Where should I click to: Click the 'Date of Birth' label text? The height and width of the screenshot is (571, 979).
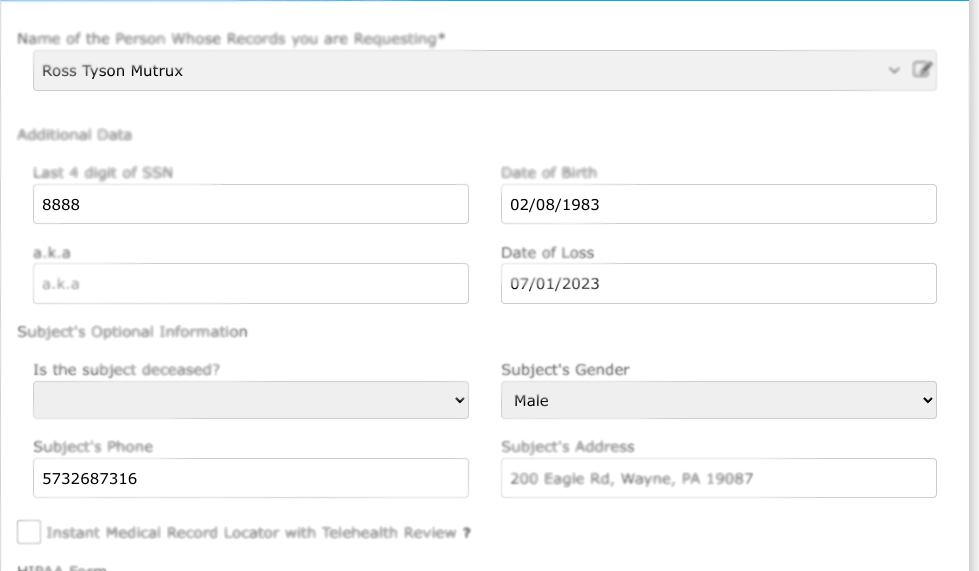[548, 173]
